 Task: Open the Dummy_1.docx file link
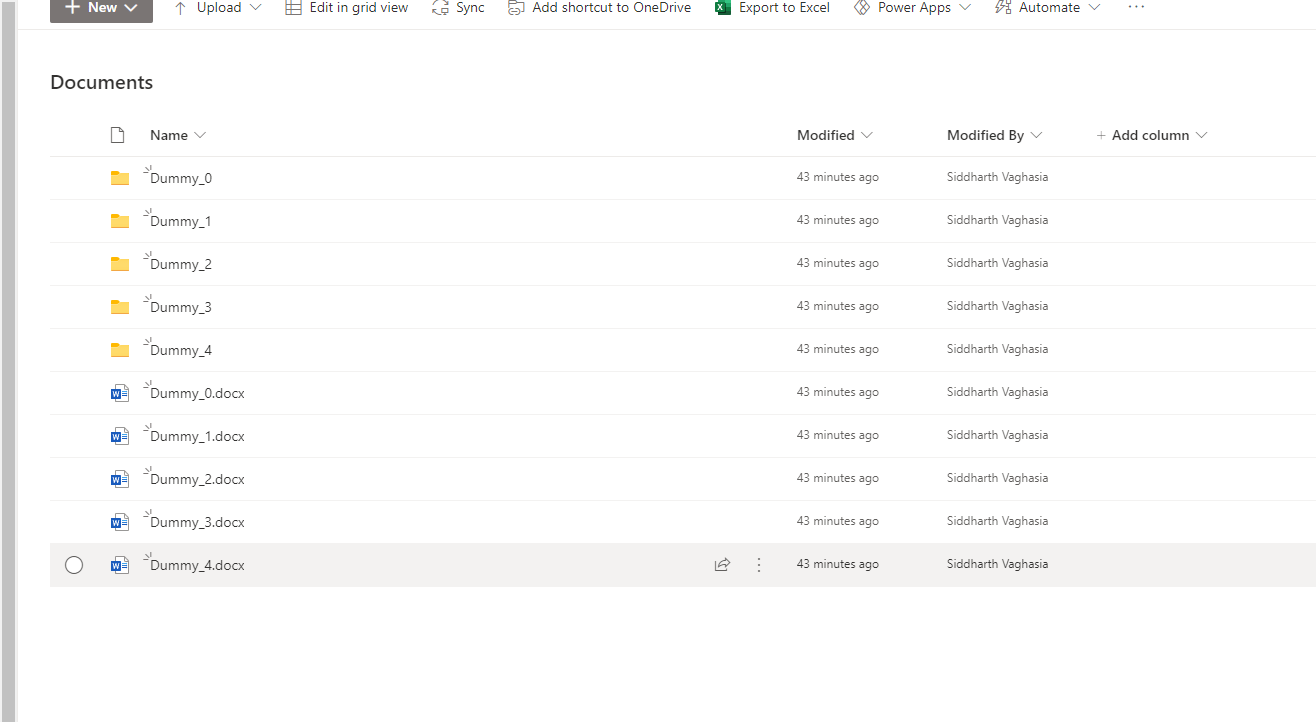[x=195, y=435]
